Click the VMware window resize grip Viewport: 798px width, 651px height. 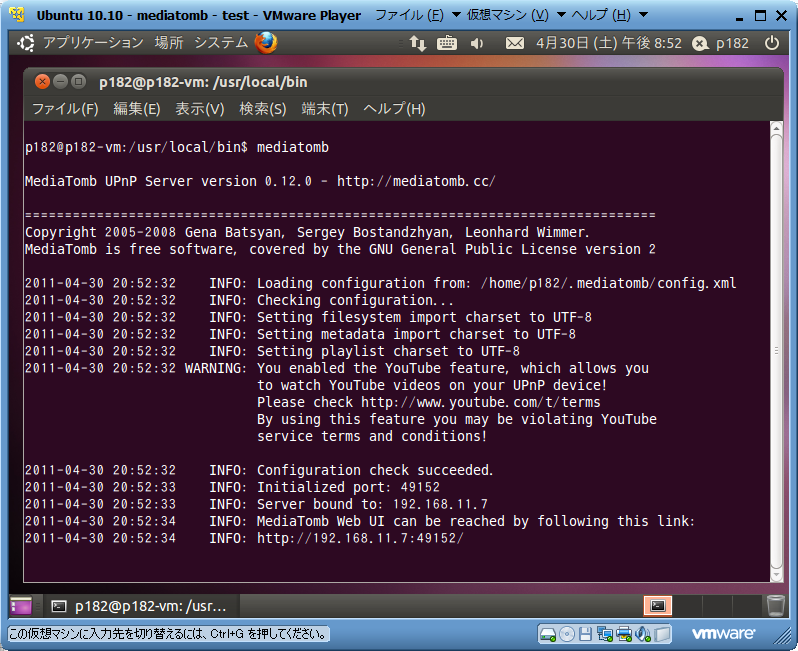783,636
